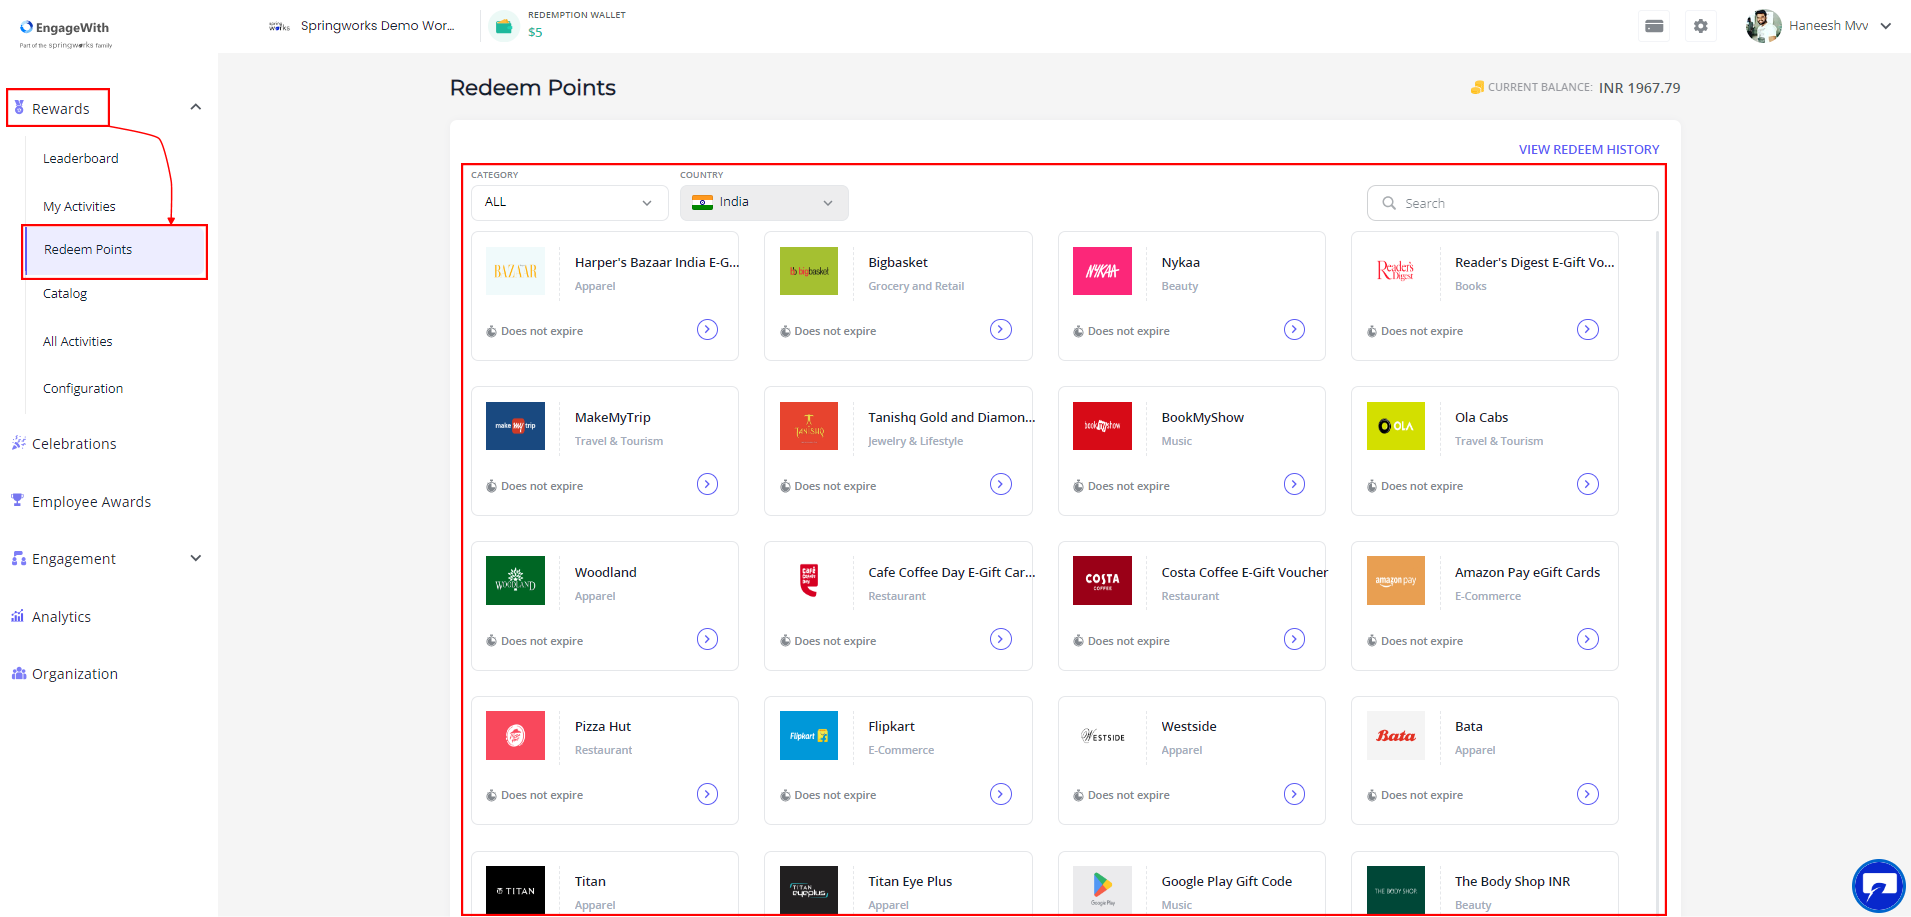Click View Redeem History link
Screen dimensions: 1911x917
(1589, 149)
